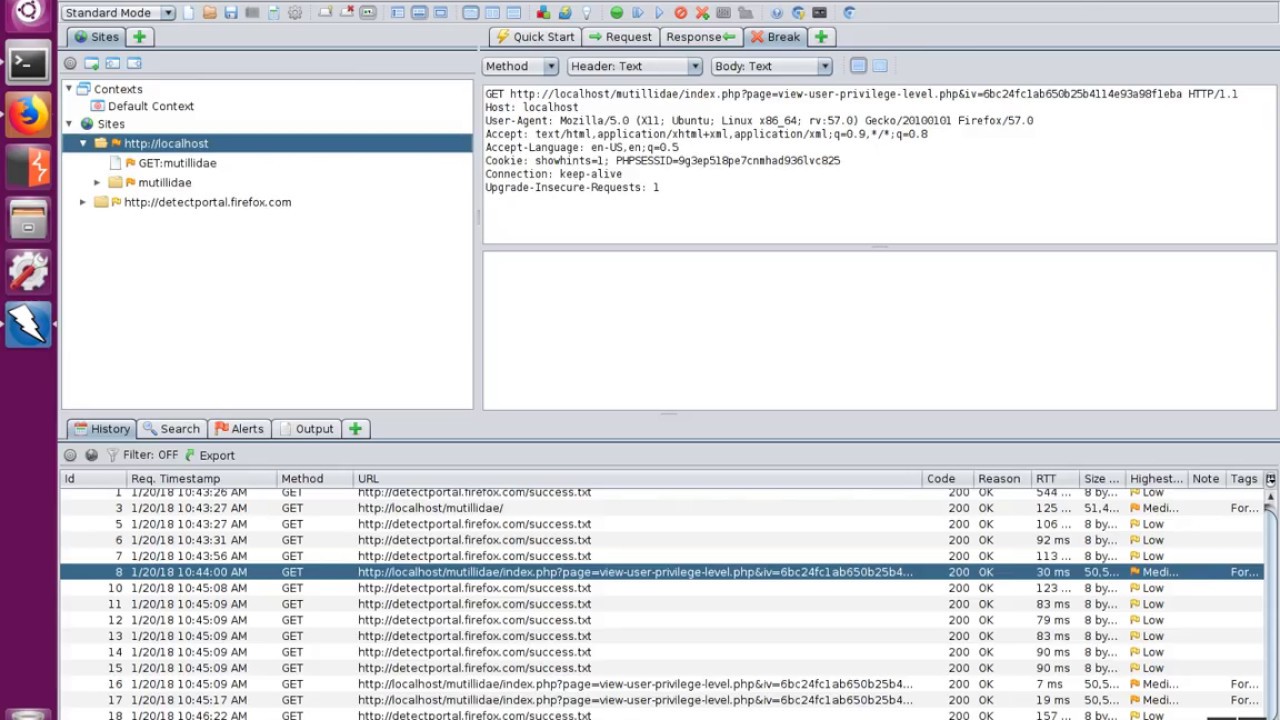Image resolution: width=1280 pixels, height=720 pixels.
Task: Toggle the second header/body view icon in Request tab
Action: pyautogui.click(x=880, y=66)
